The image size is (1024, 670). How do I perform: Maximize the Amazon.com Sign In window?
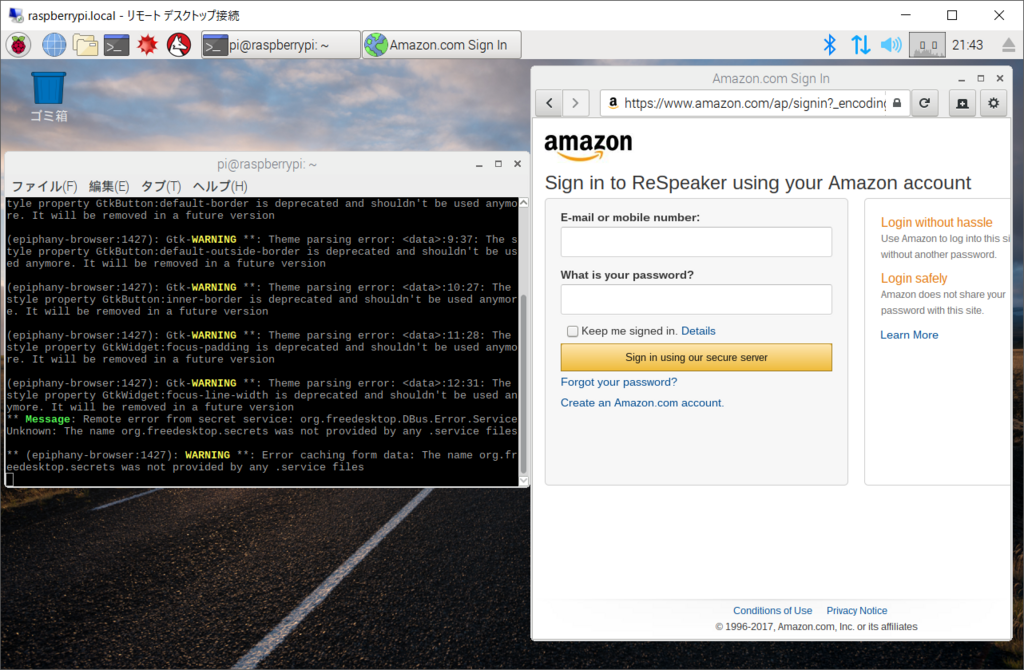[980, 78]
